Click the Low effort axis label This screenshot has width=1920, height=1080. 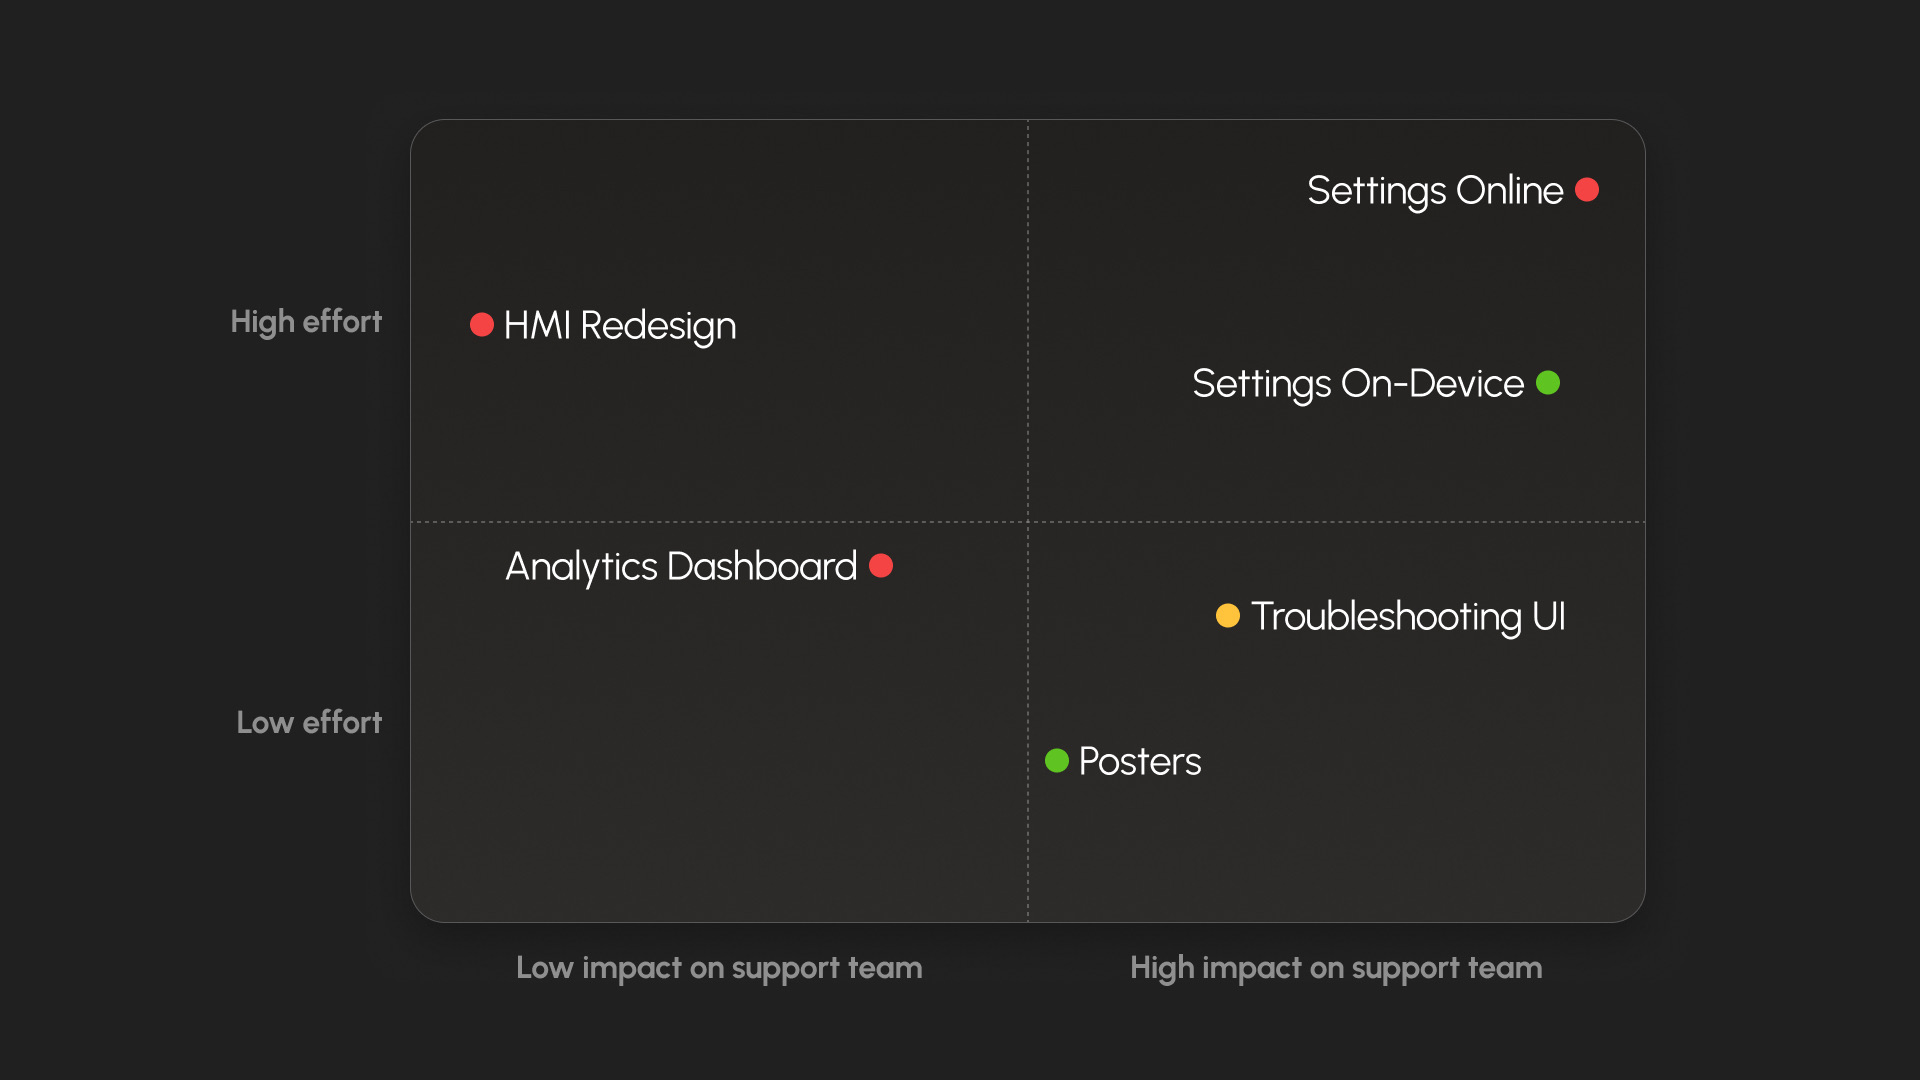click(309, 723)
